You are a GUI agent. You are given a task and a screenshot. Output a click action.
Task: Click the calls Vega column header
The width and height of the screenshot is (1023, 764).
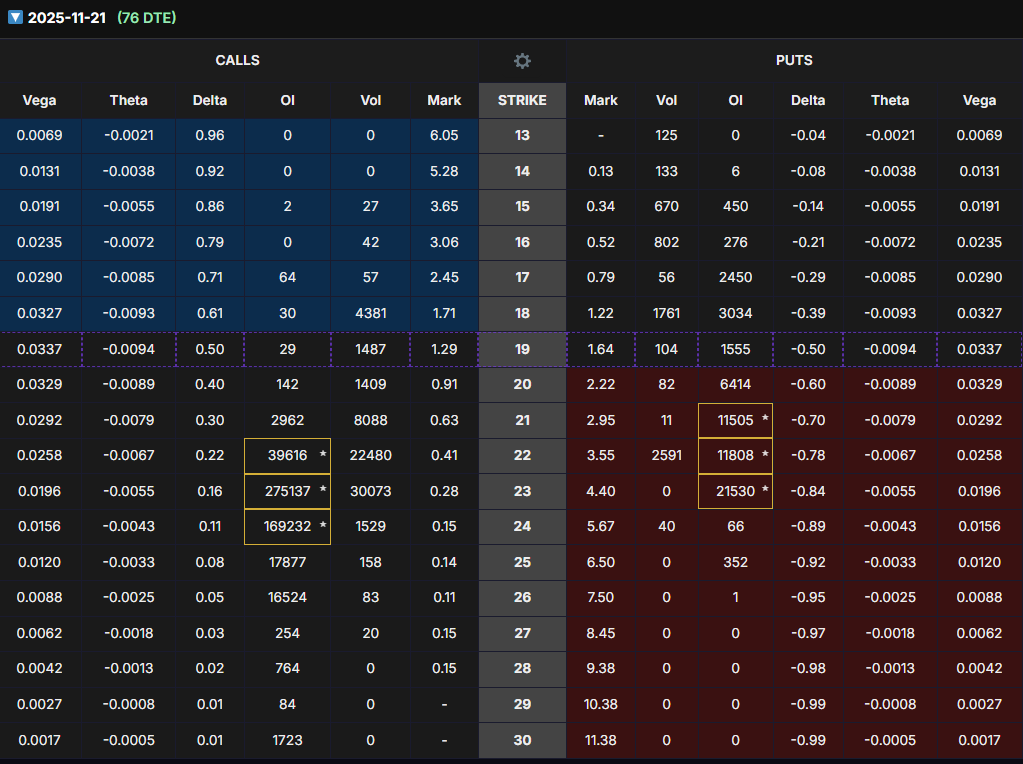point(40,100)
